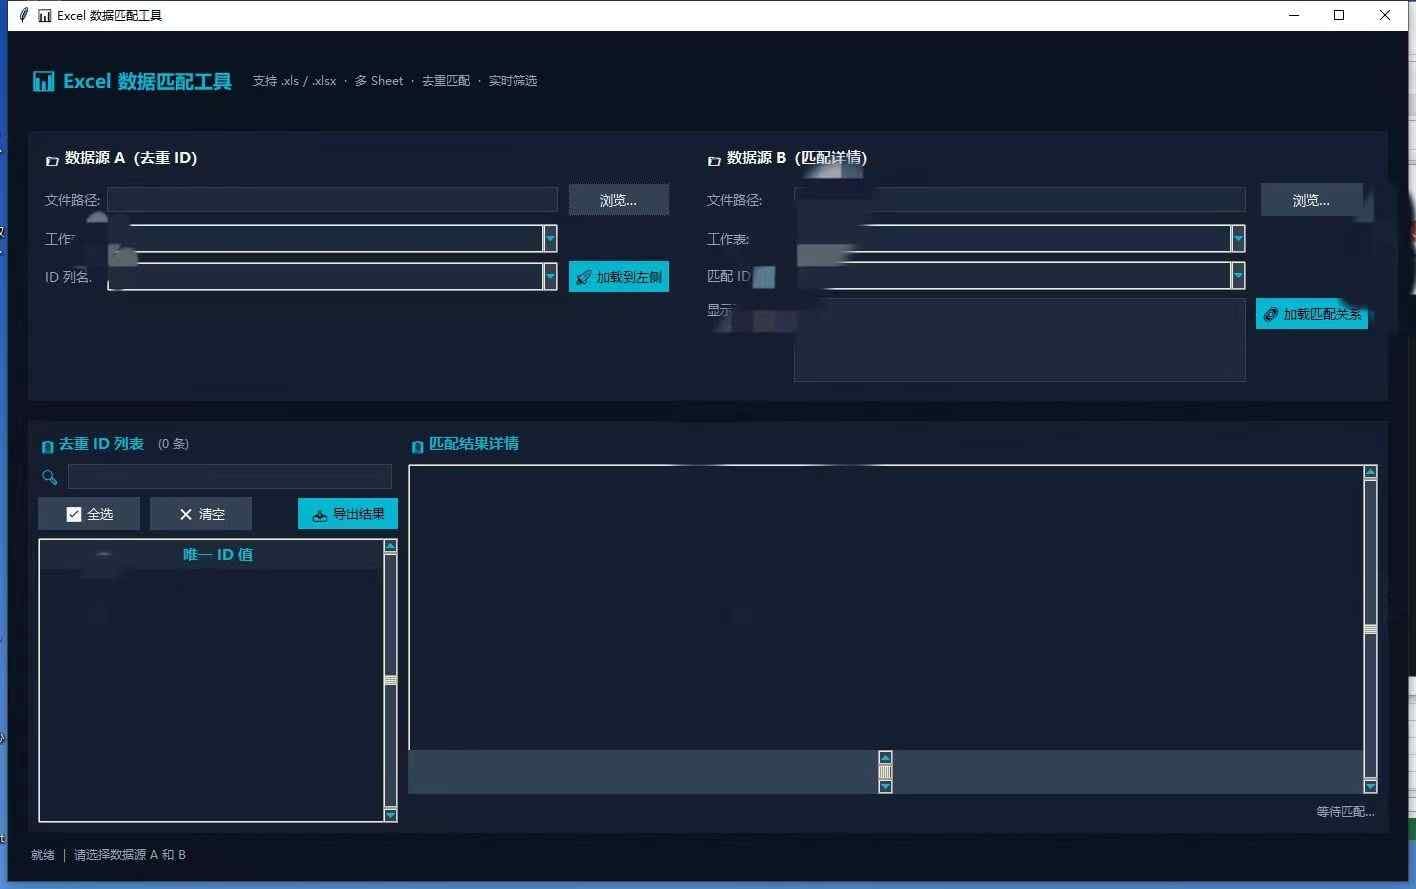Click the magnifier search icon above 全选
This screenshot has height=889, width=1416.
click(50, 477)
